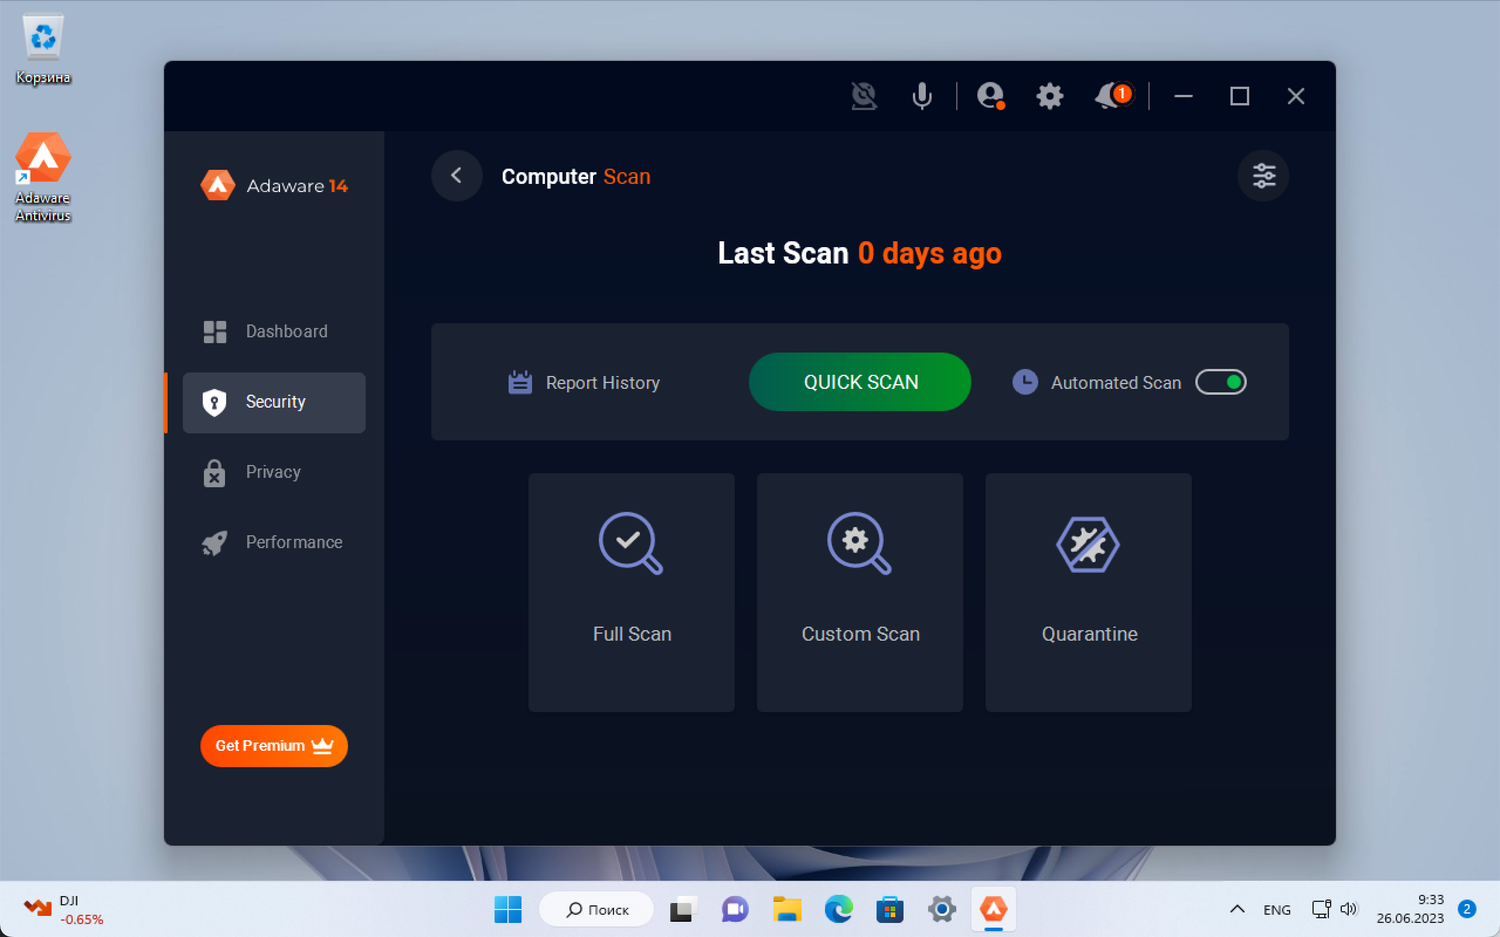Open scan settings sliders icon
This screenshot has height=937, width=1500.
point(1264,176)
